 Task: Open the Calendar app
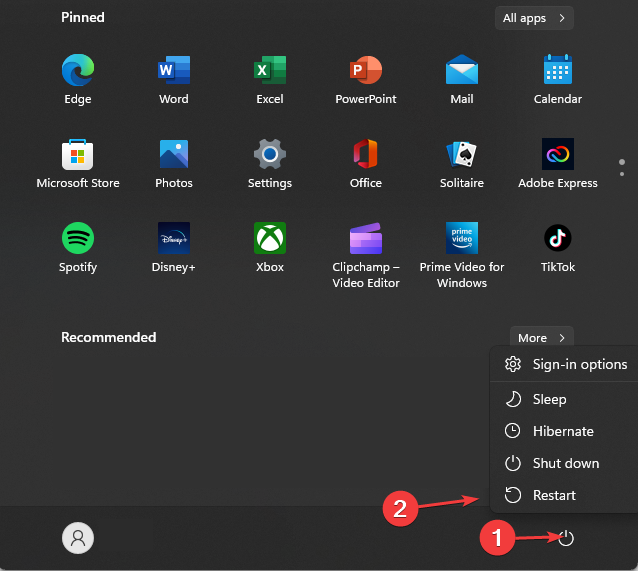(x=558, y=79)
